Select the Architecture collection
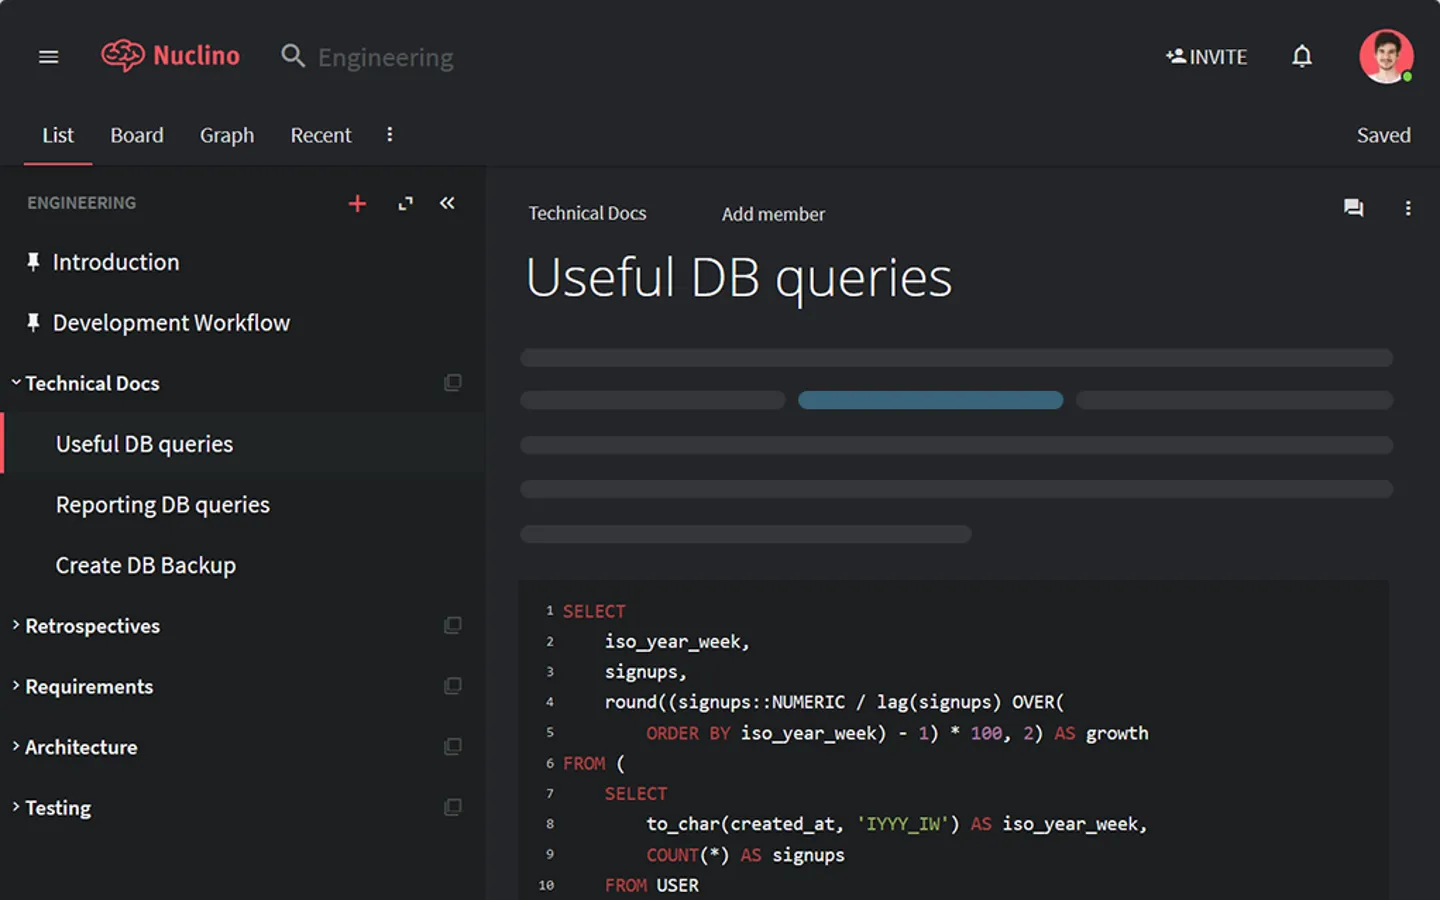Image resolution: width=1440 pixels, height=900 pixels. tap(81, 747)
